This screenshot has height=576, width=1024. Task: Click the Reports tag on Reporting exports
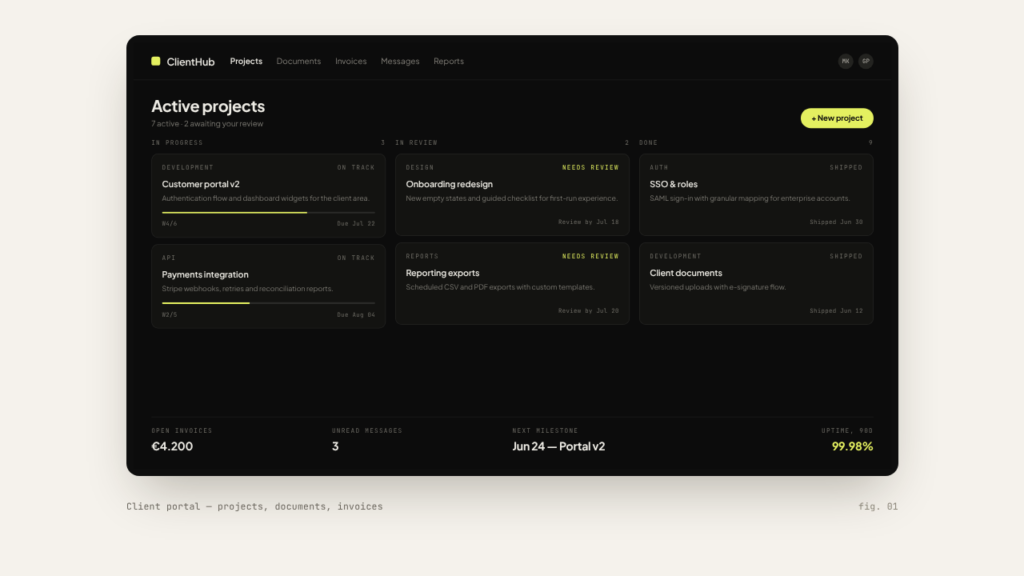click(422, 257)
